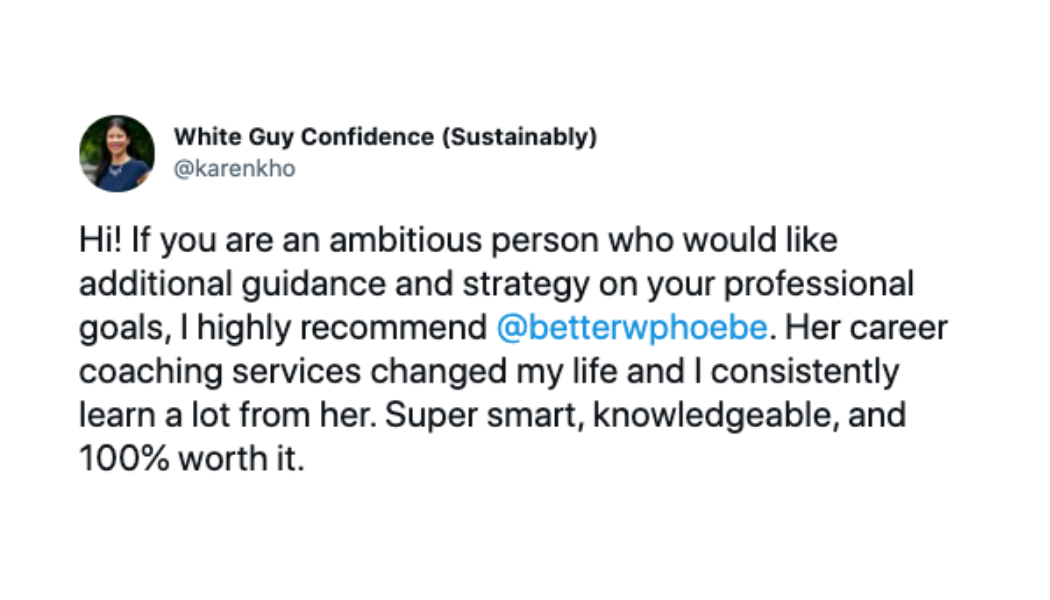Click the word "professional" in the tweet

tap(820, 284)
